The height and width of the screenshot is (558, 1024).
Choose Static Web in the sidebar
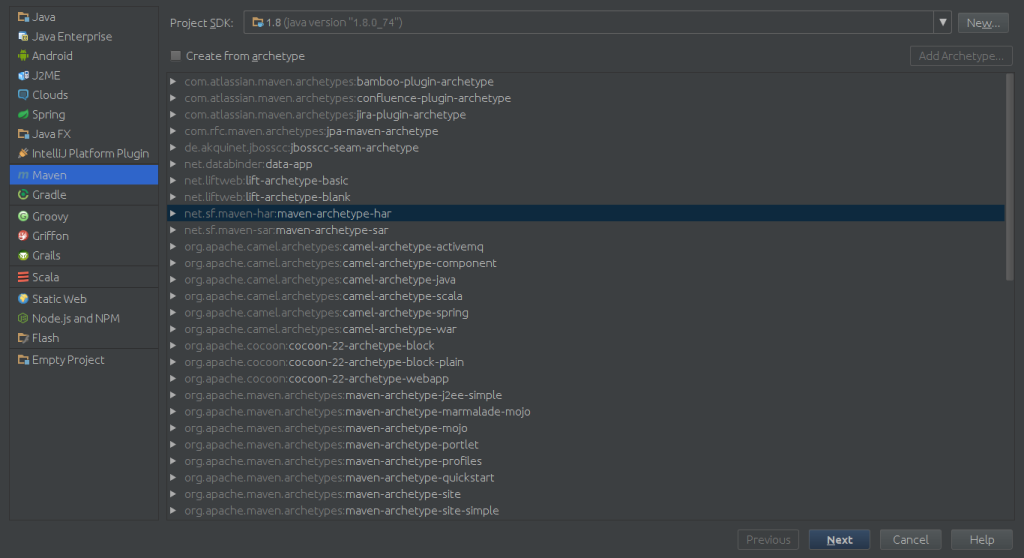[x=59, y=298]
